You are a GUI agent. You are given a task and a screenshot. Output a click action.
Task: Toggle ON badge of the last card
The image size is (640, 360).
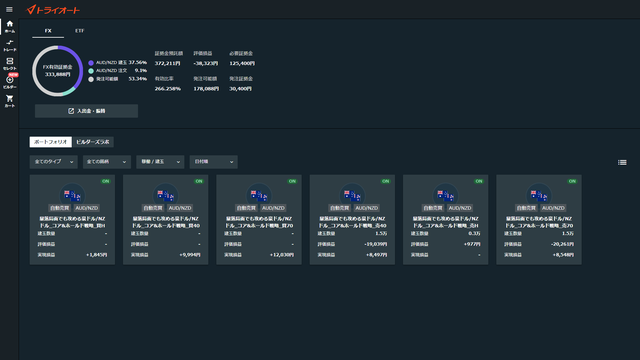[x=572, y=181]
